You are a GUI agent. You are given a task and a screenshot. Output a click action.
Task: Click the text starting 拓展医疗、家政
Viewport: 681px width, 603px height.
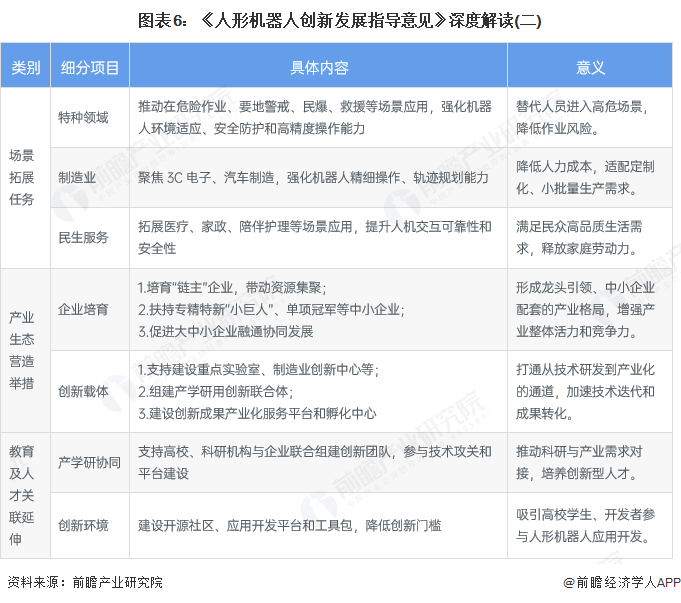pyautogui.click(x=315, y=237)
